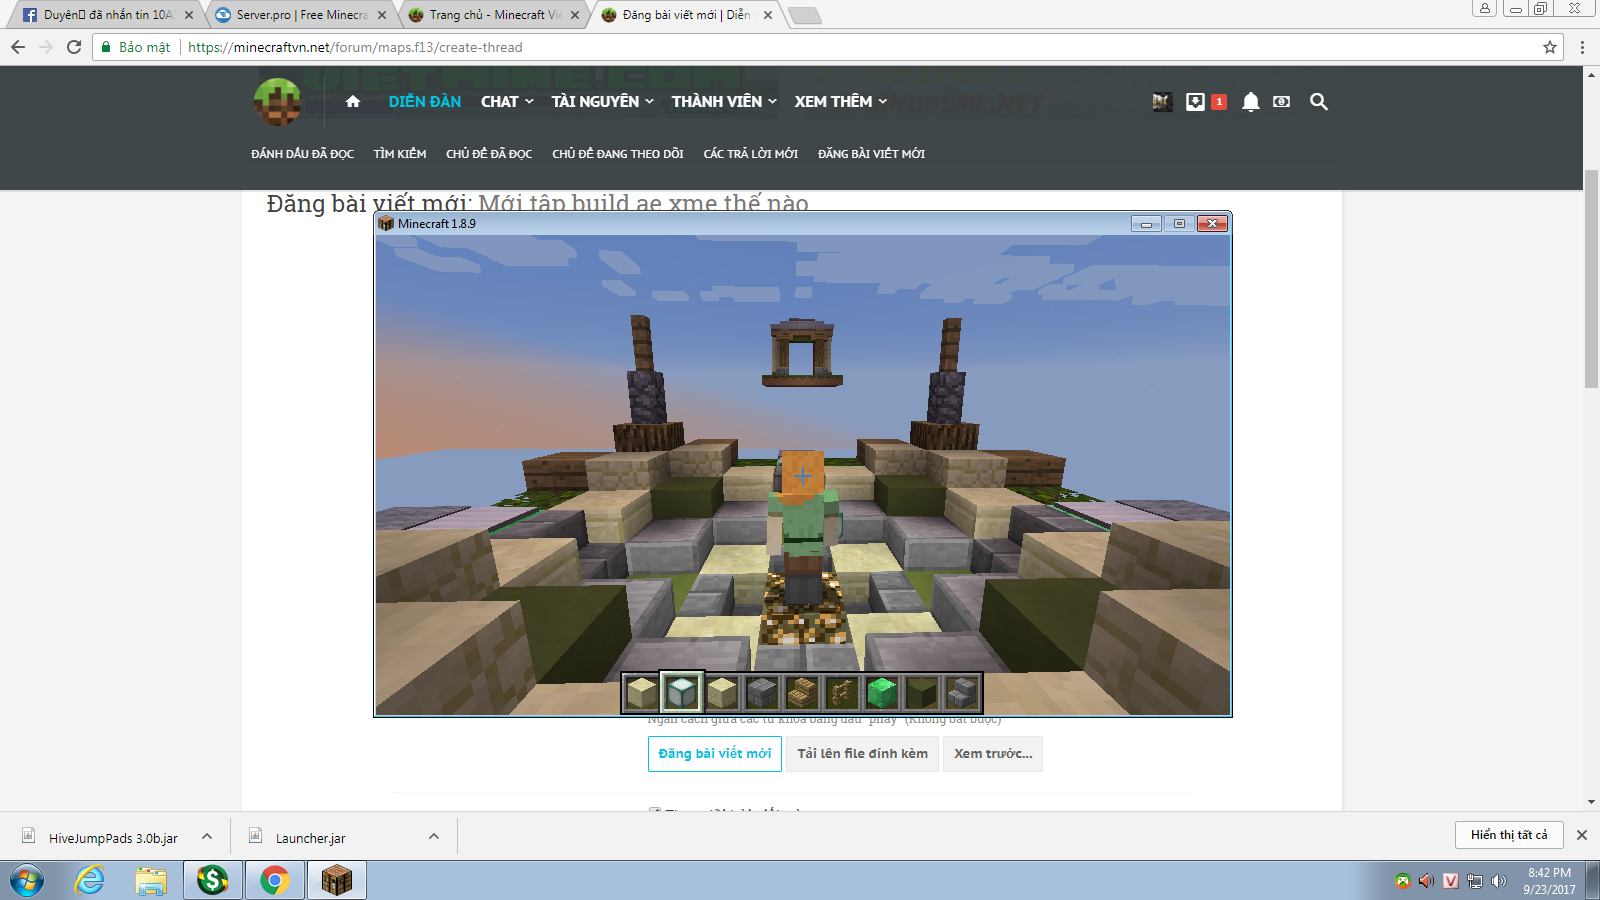Select the wooden fence hotbar slot
Image resolution: width=1600 pixels, height=900 pixels.
[x=841, y=692]
